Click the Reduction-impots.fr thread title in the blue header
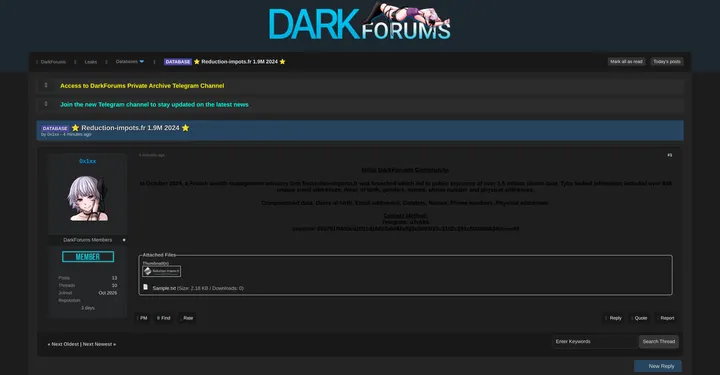This screenshot has width=720, height=375. click(130, 128)
